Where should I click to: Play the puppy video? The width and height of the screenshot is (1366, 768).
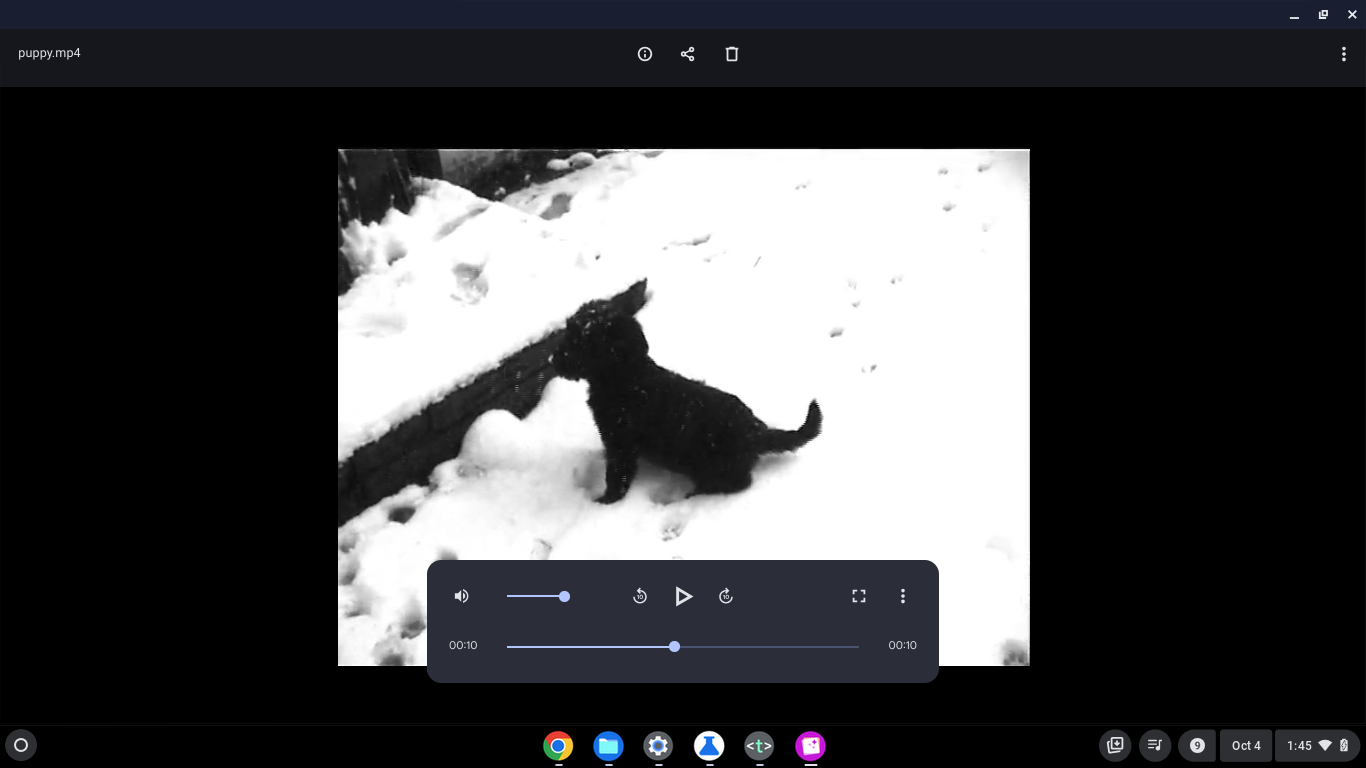click(x=684, y=596)
